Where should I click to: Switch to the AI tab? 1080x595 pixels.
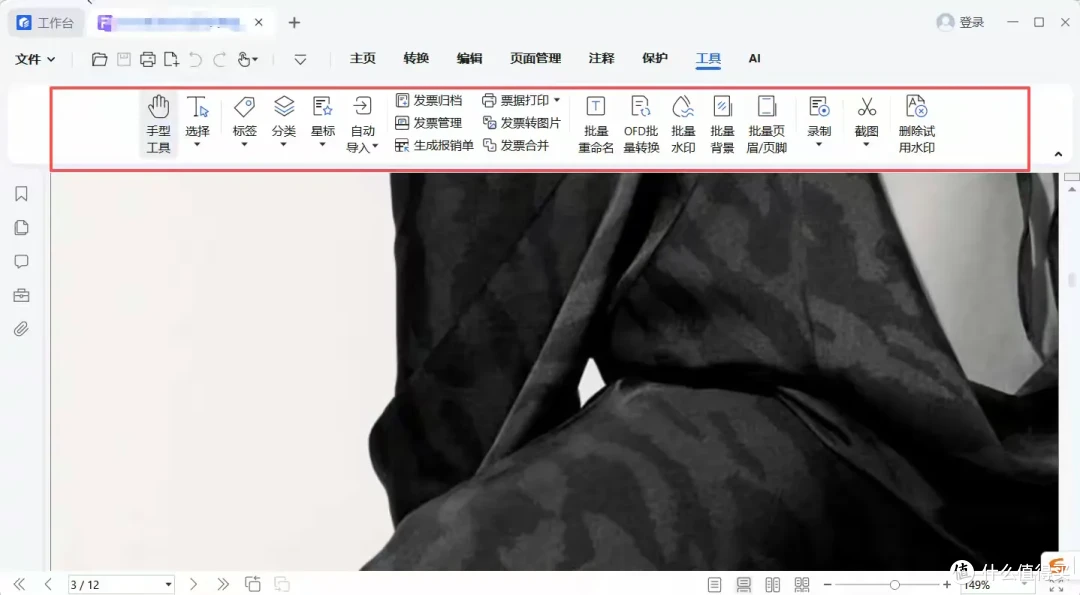[x=754, y=59]
